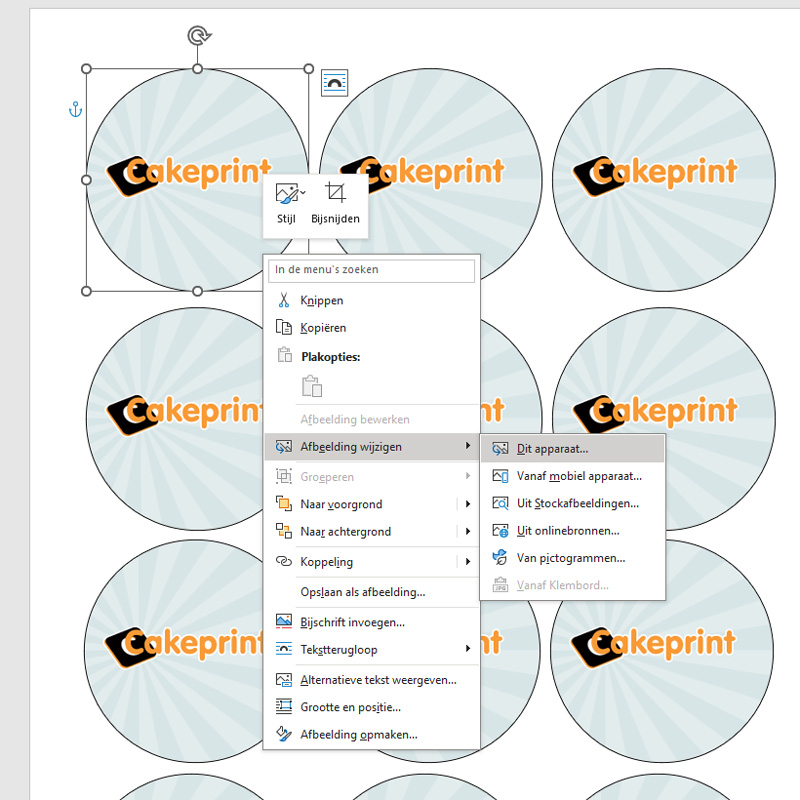
Task: Click the 'In de menu's zoeken' search field
Action: click(371, 270)
